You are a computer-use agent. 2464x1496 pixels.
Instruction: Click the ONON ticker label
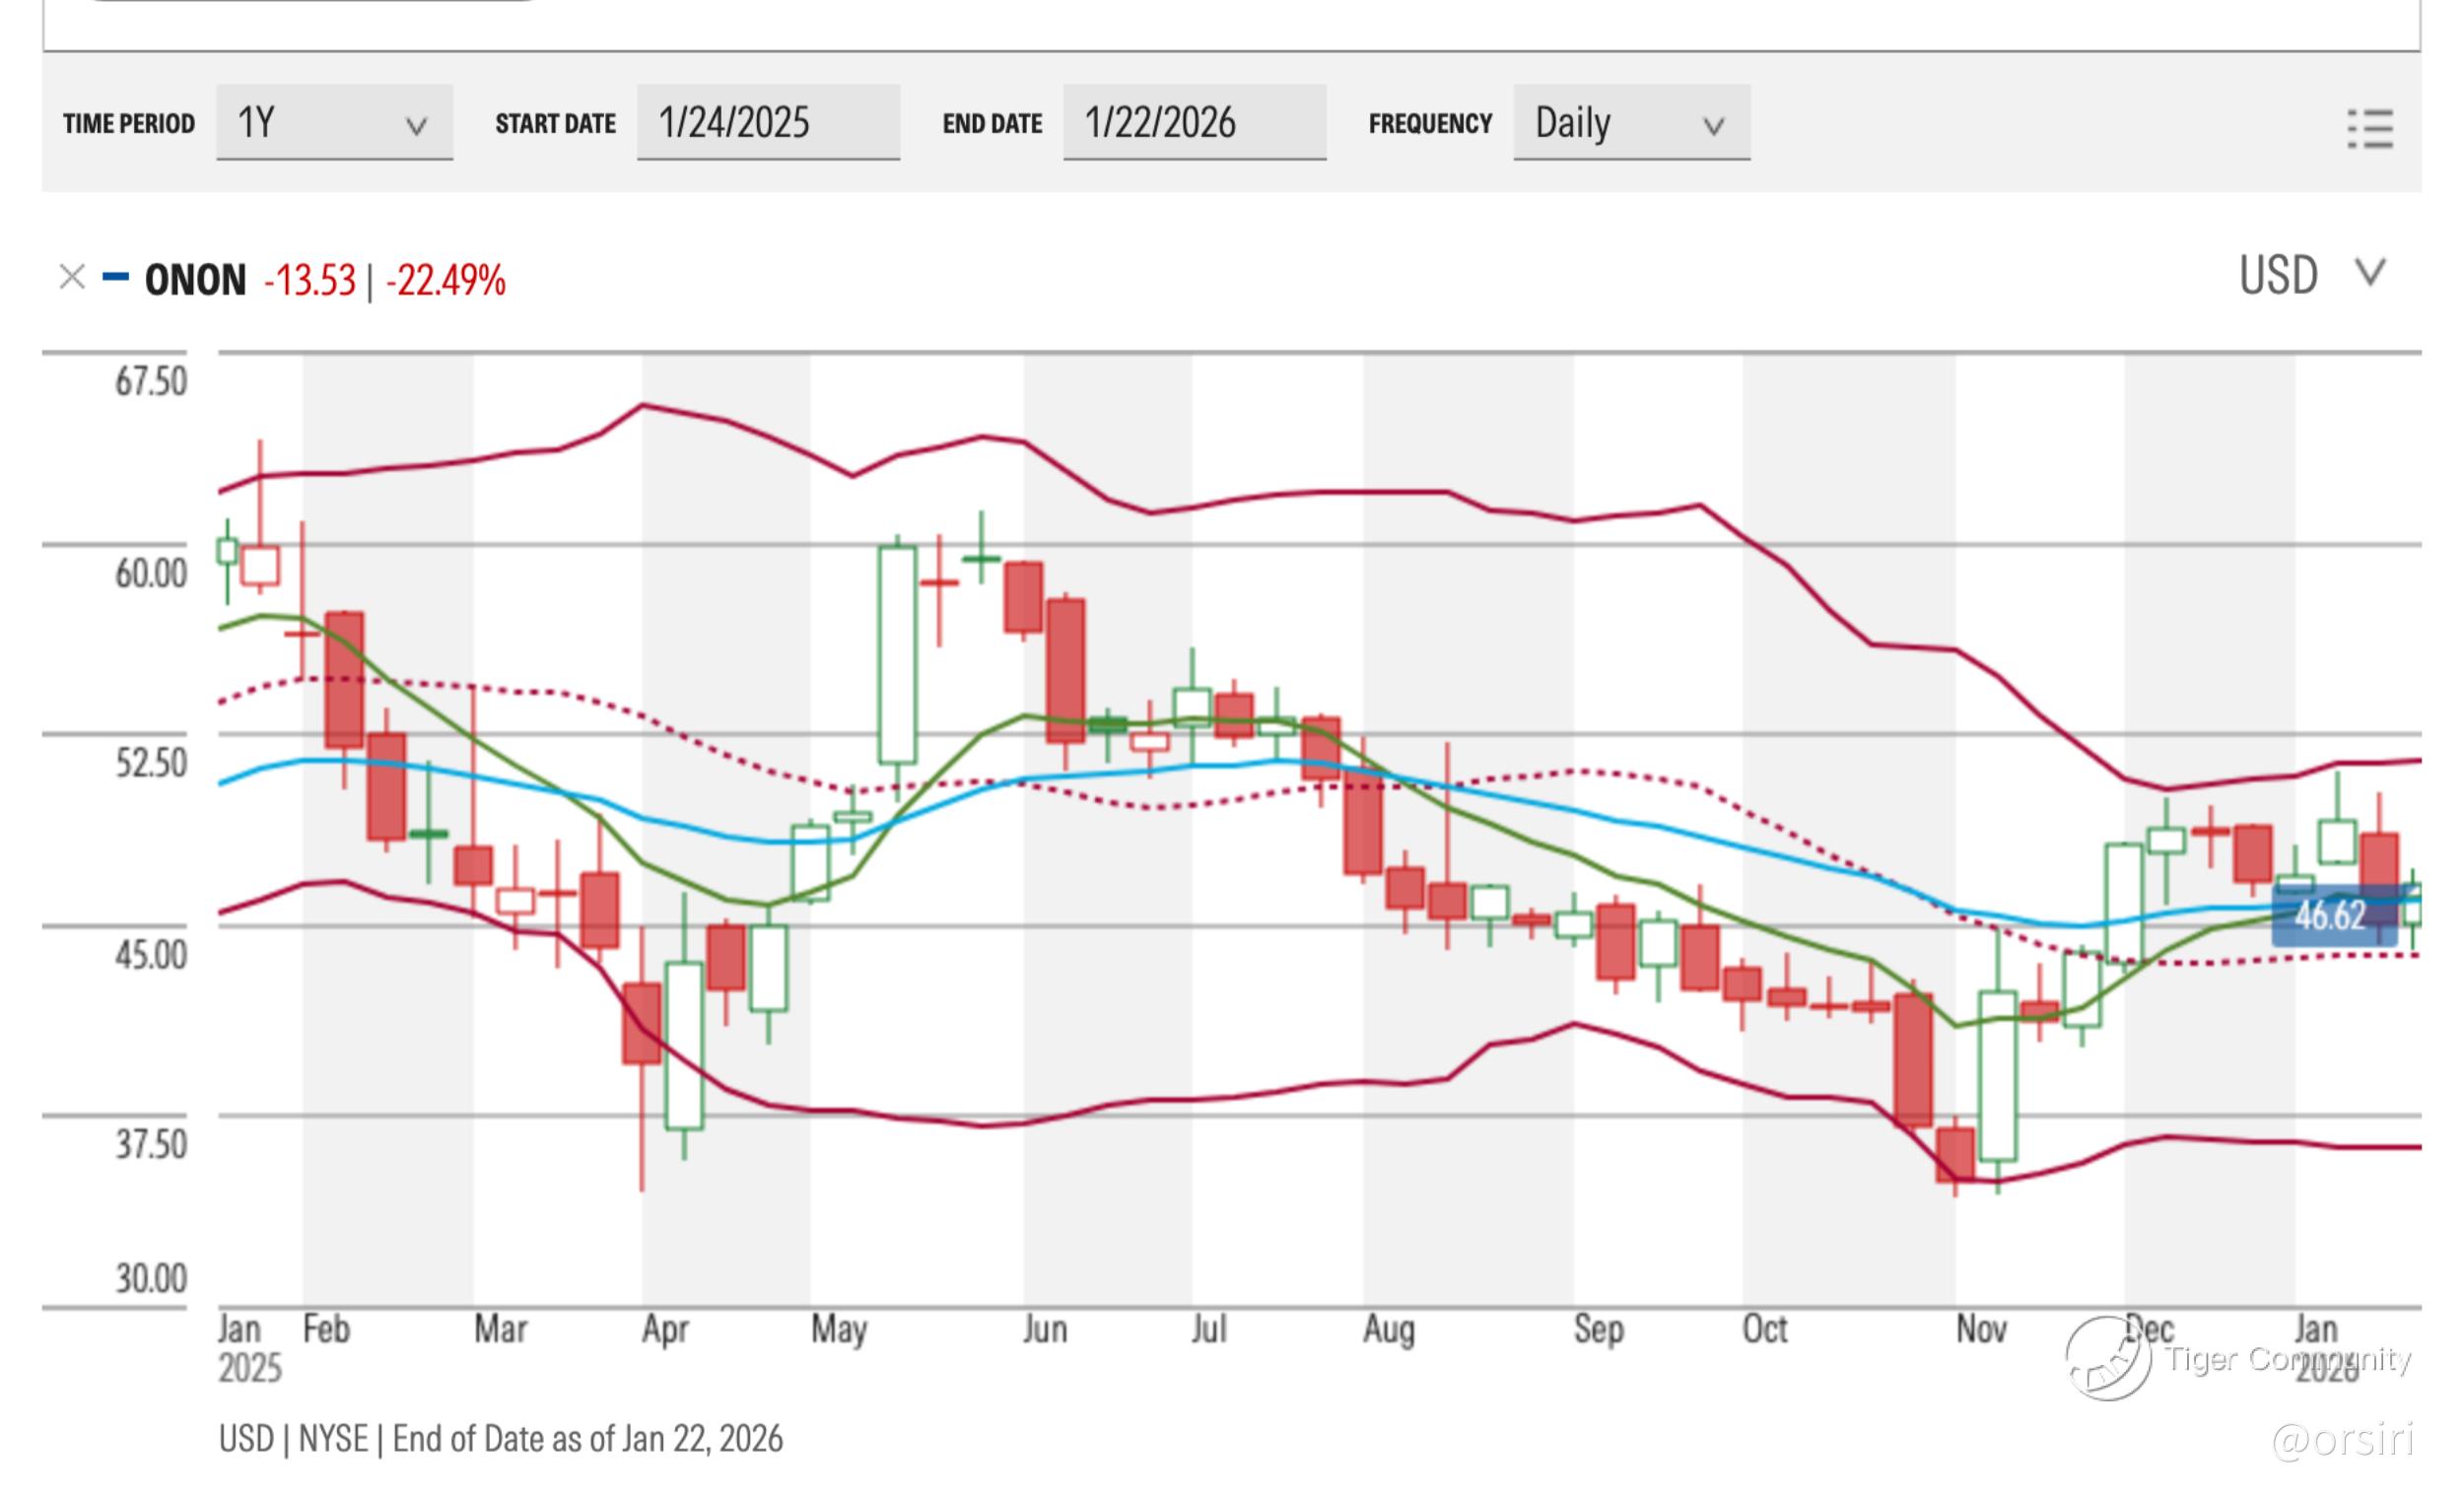(195, 280)
